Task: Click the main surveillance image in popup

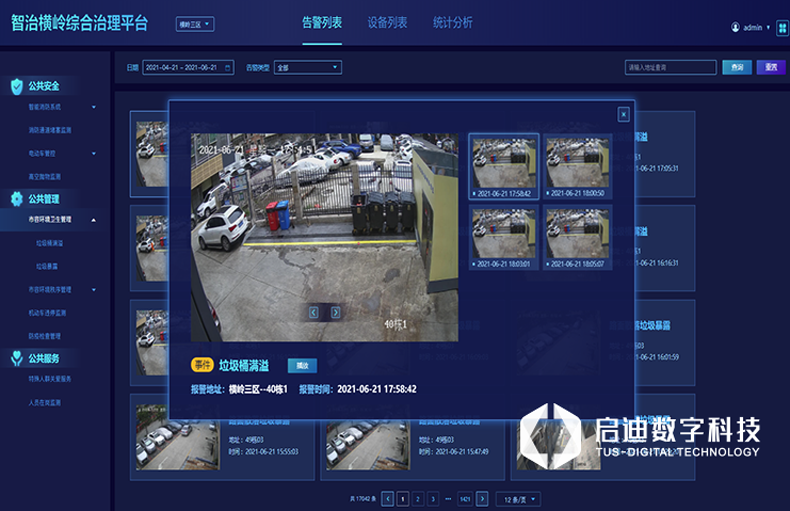Action: 324,237
